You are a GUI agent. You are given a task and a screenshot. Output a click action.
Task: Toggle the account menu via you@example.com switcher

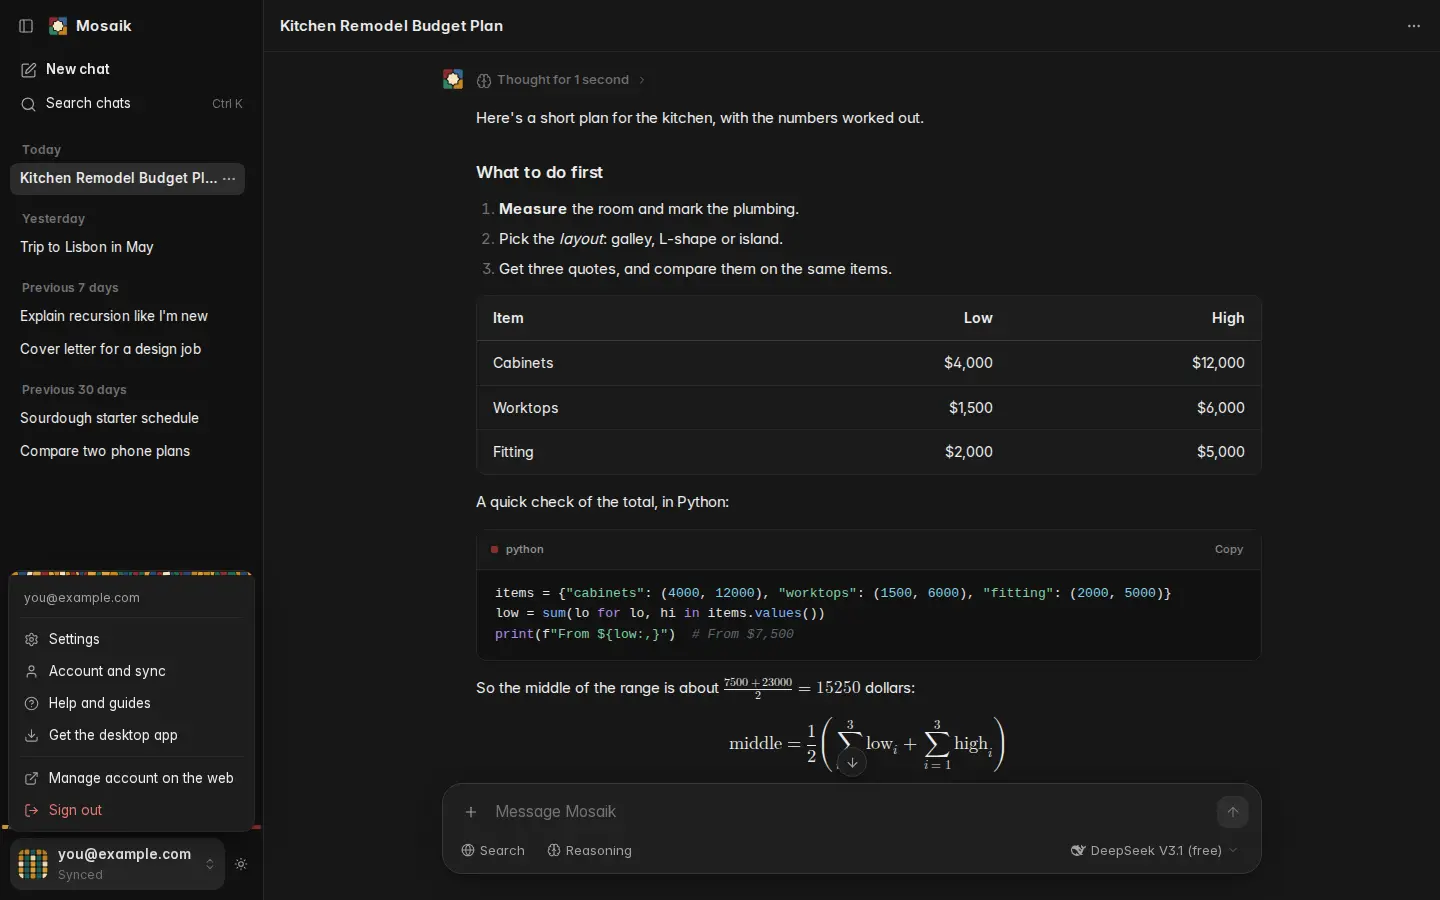point(117,864)
